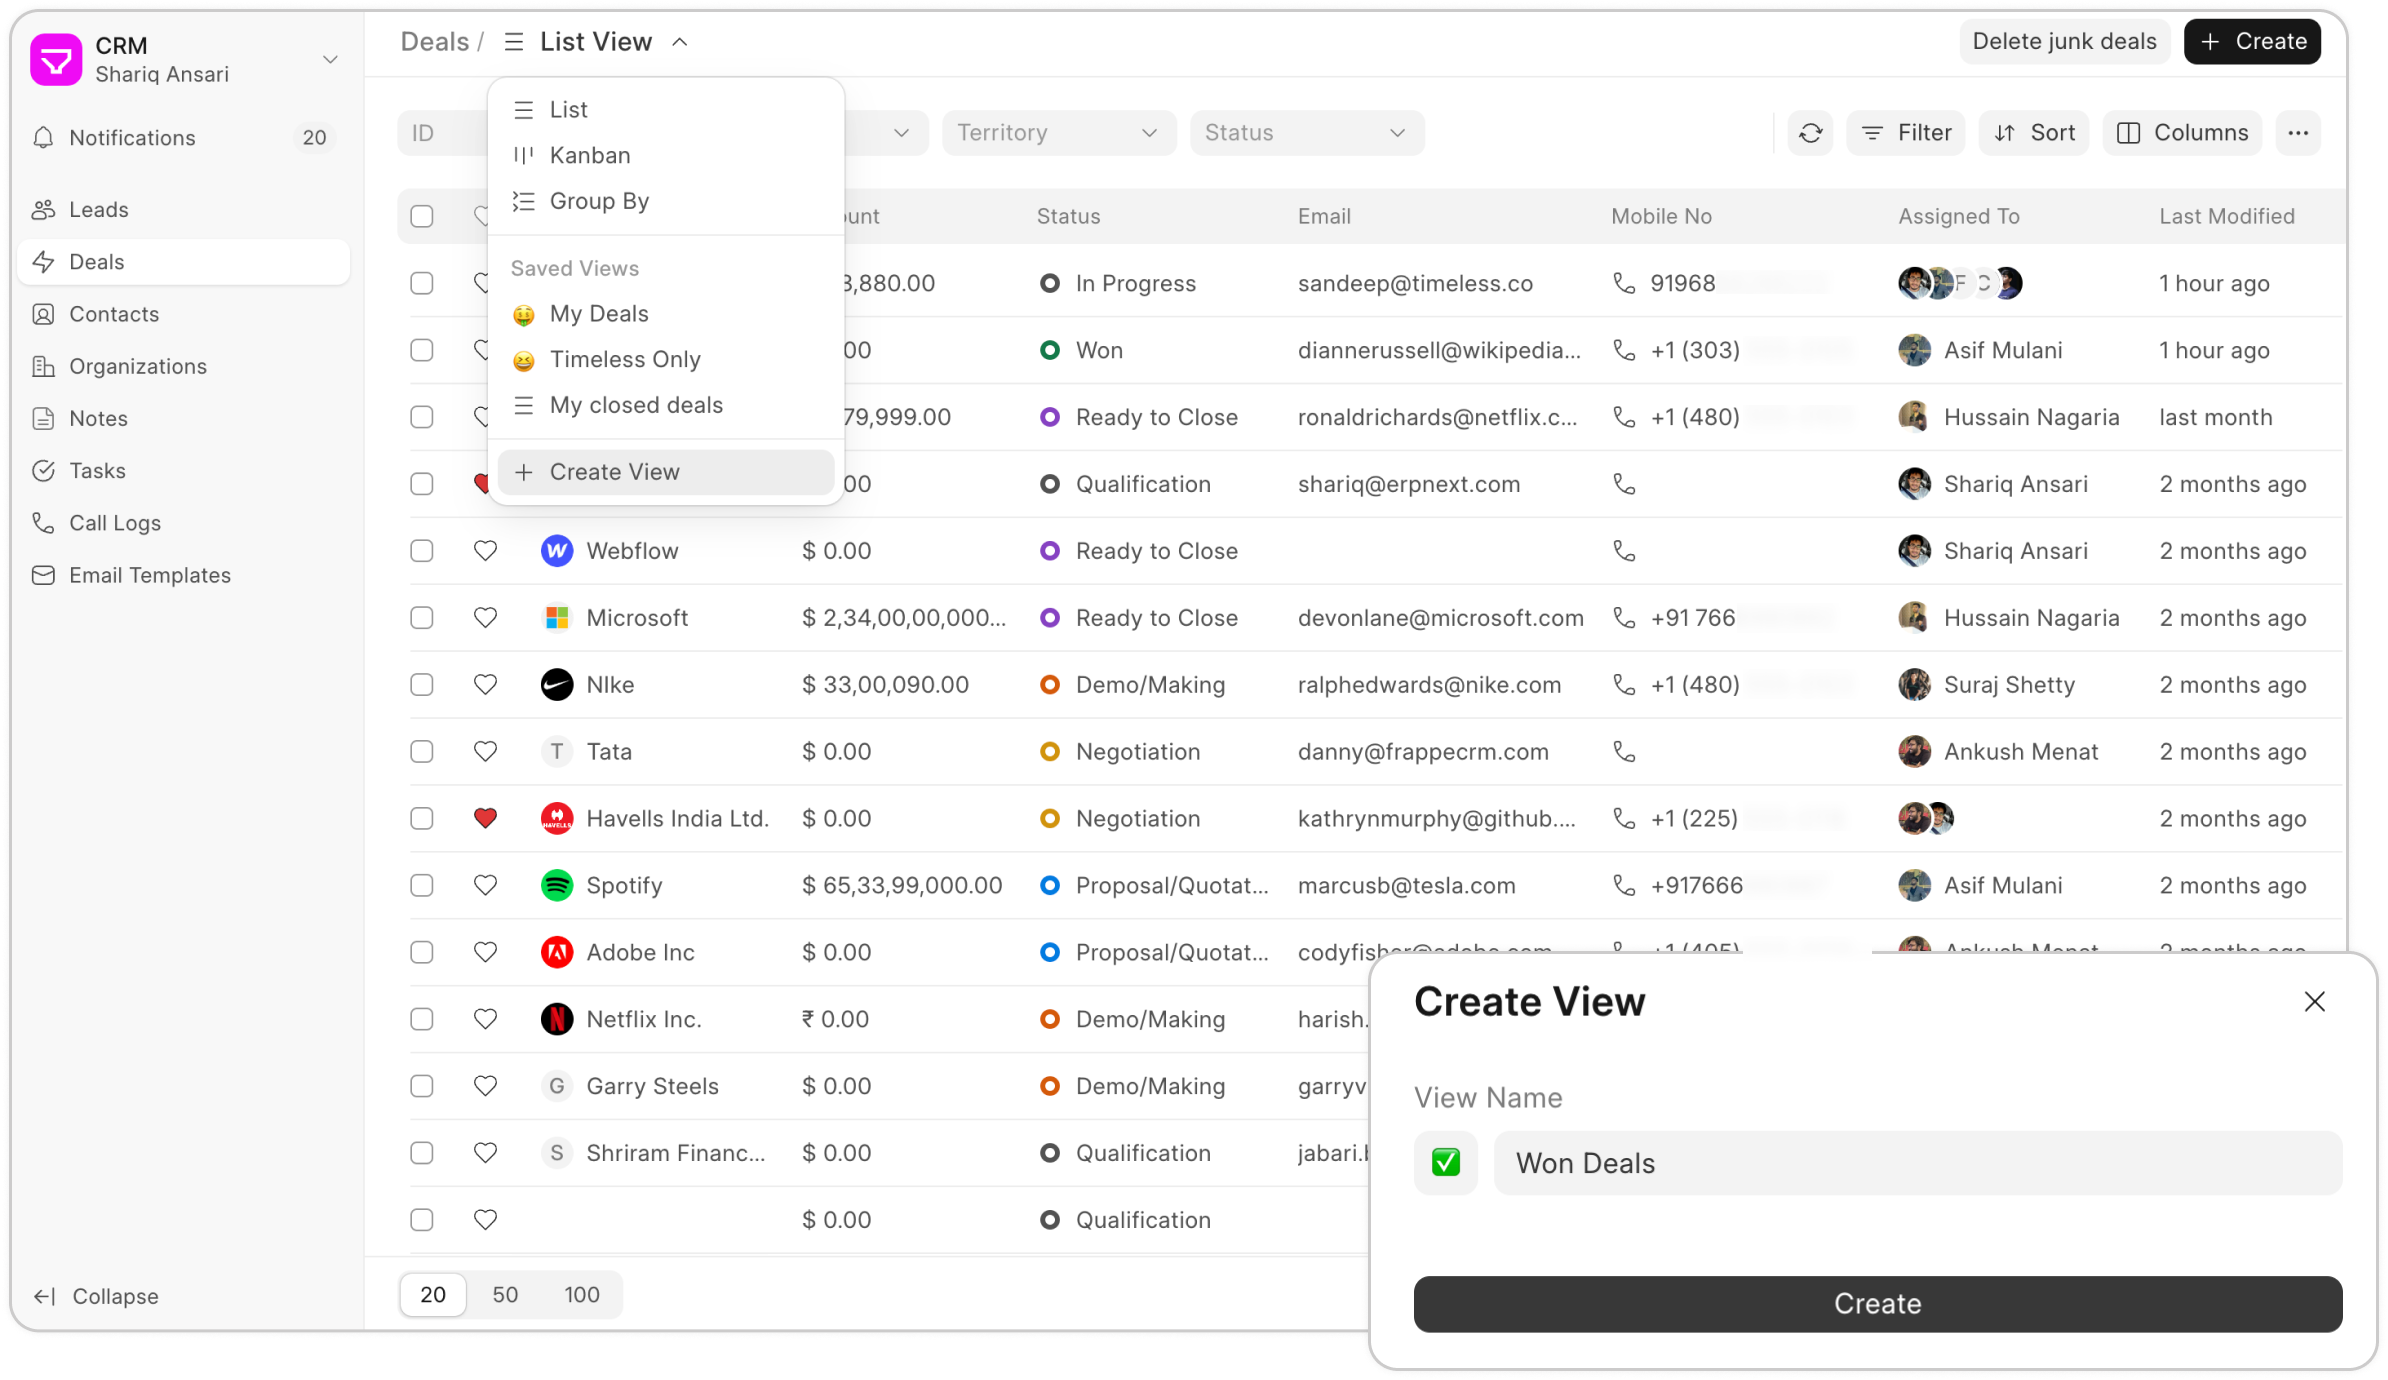Viewport: 2388px width, 1380px height.
Task: Switch to Kanban view
Action: point(590,155)
